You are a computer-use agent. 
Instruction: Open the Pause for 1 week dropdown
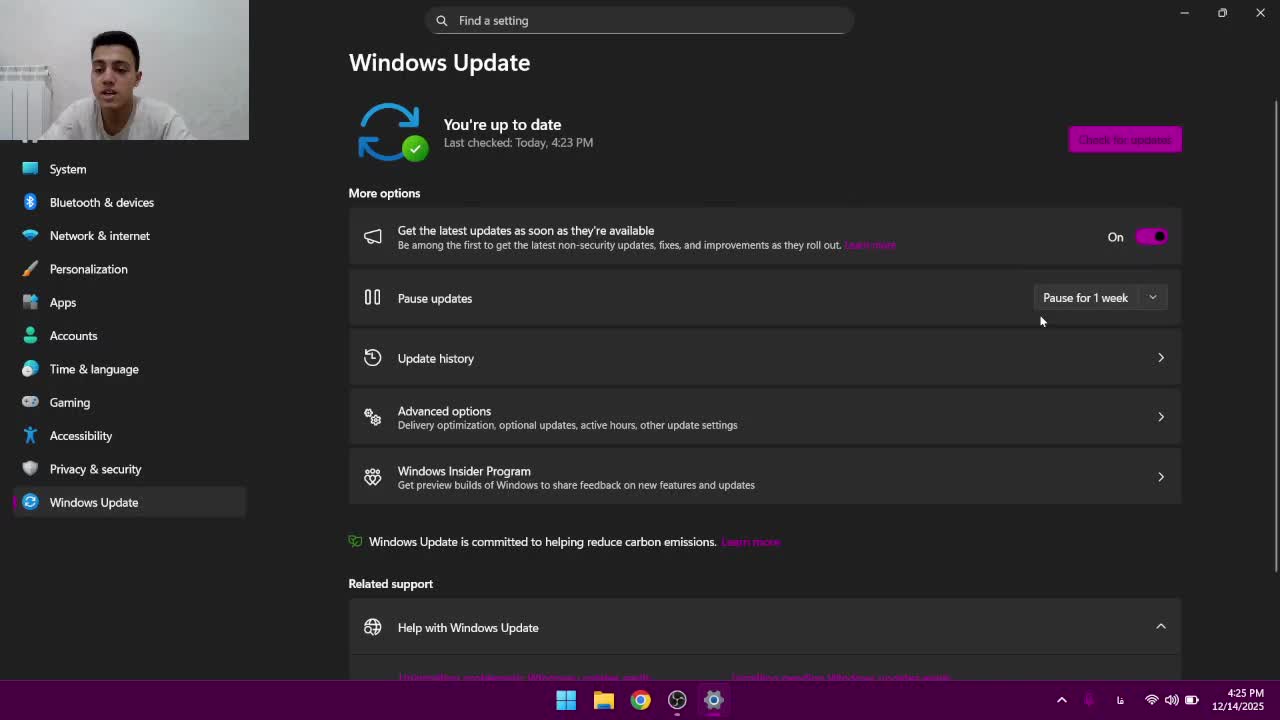click(x=1153, y=298)
